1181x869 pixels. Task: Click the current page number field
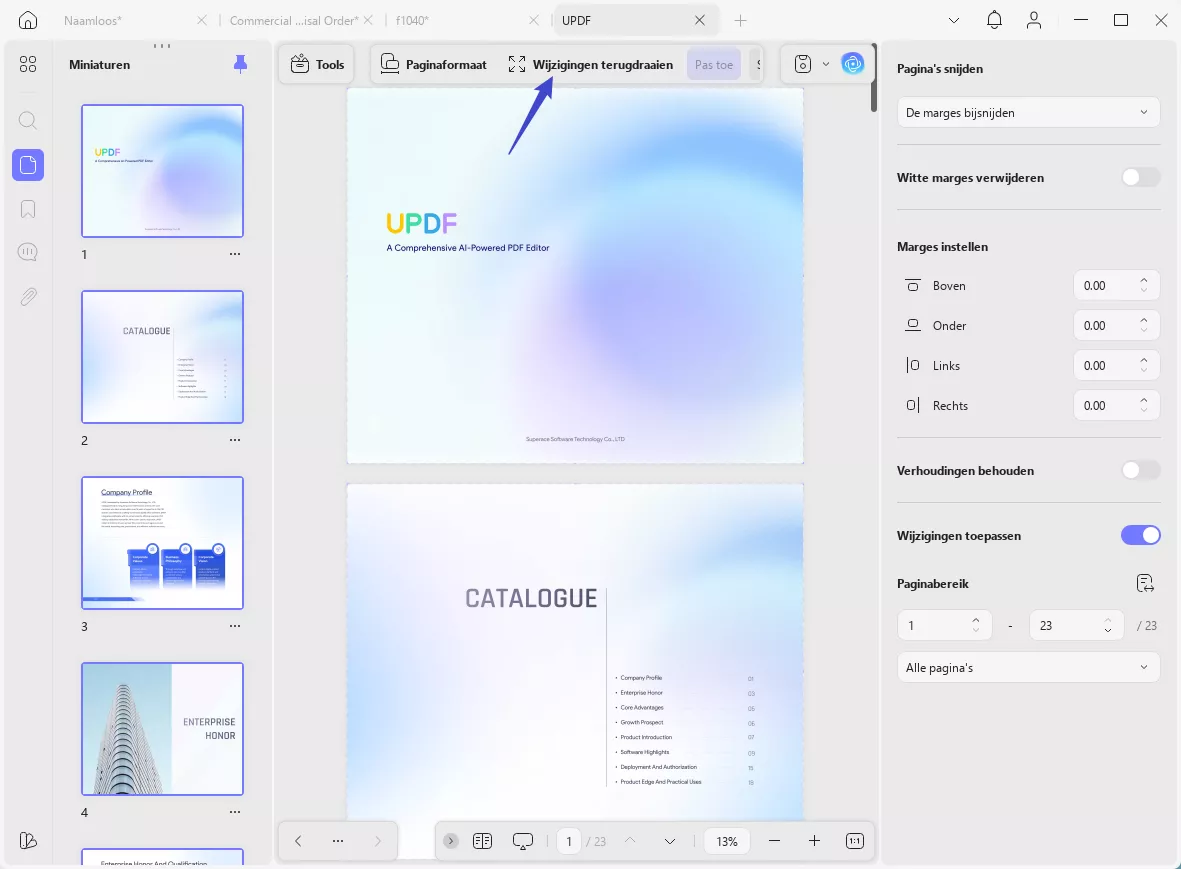[569, 841]
